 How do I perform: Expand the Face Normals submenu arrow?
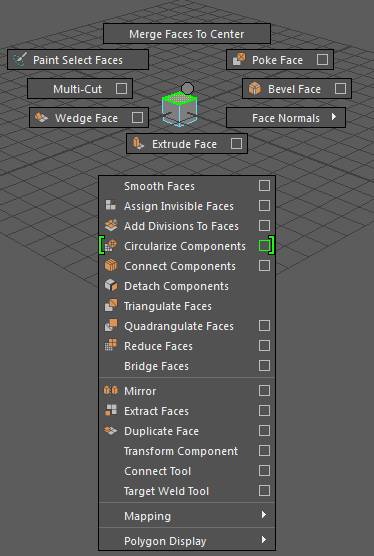(334, 117)
